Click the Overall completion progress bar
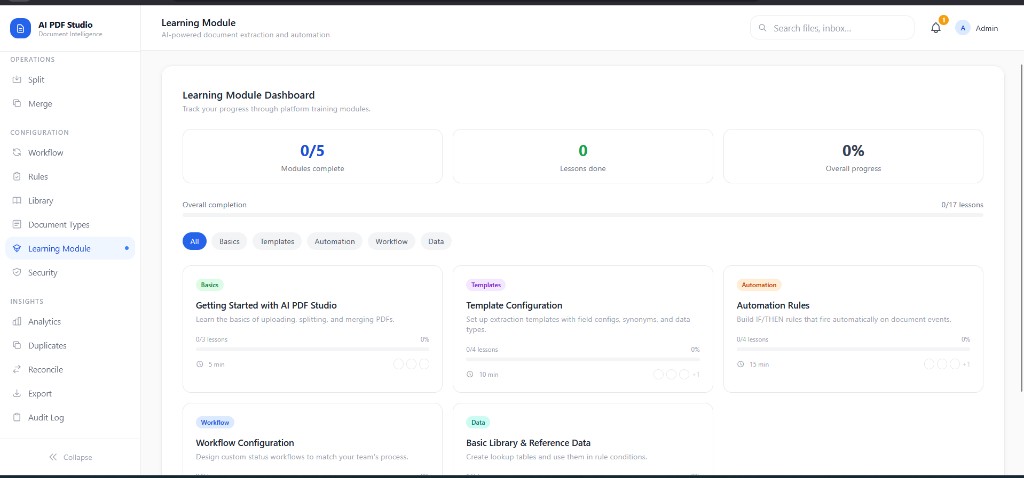1024x478 pixels. (583, 215)
